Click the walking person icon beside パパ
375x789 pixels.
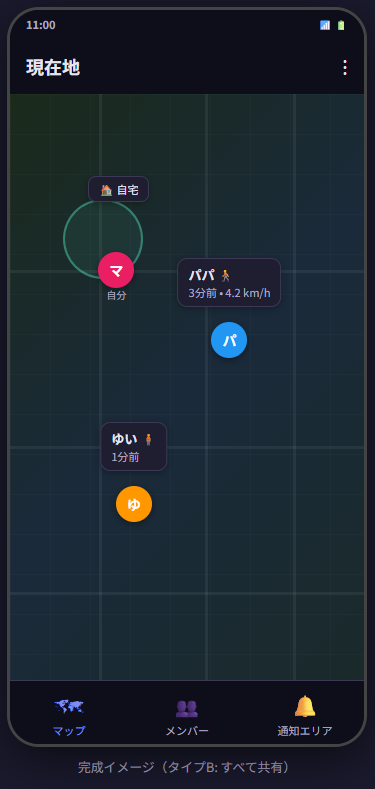pos(225,275)
